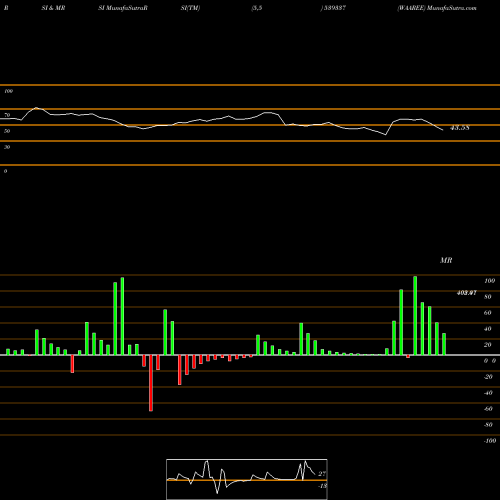The height and width of the screenshot is (500, 500).
Task: Click the RSI current value 43.58 label
Action: click(x=460, y=128)
